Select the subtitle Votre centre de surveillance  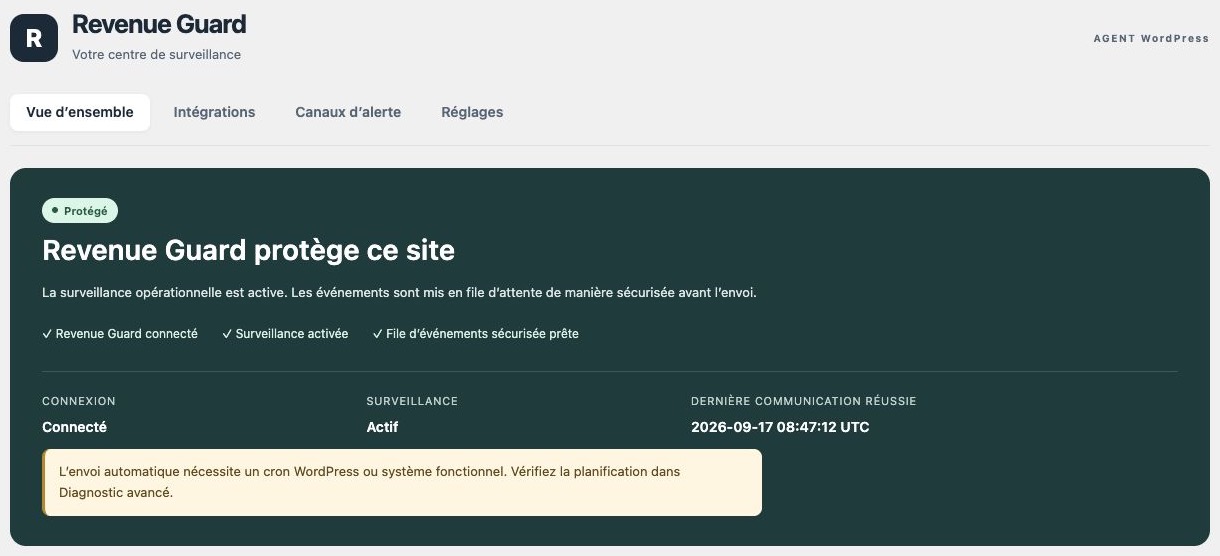click(x=156, y=55)
